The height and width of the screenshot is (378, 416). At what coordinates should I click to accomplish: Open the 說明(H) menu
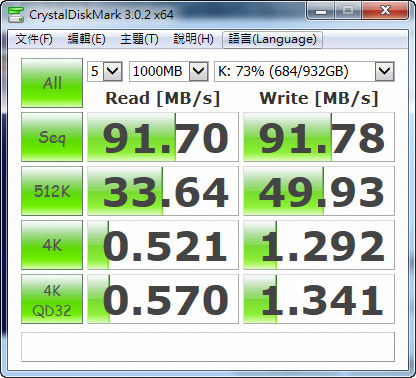(193, 39)
